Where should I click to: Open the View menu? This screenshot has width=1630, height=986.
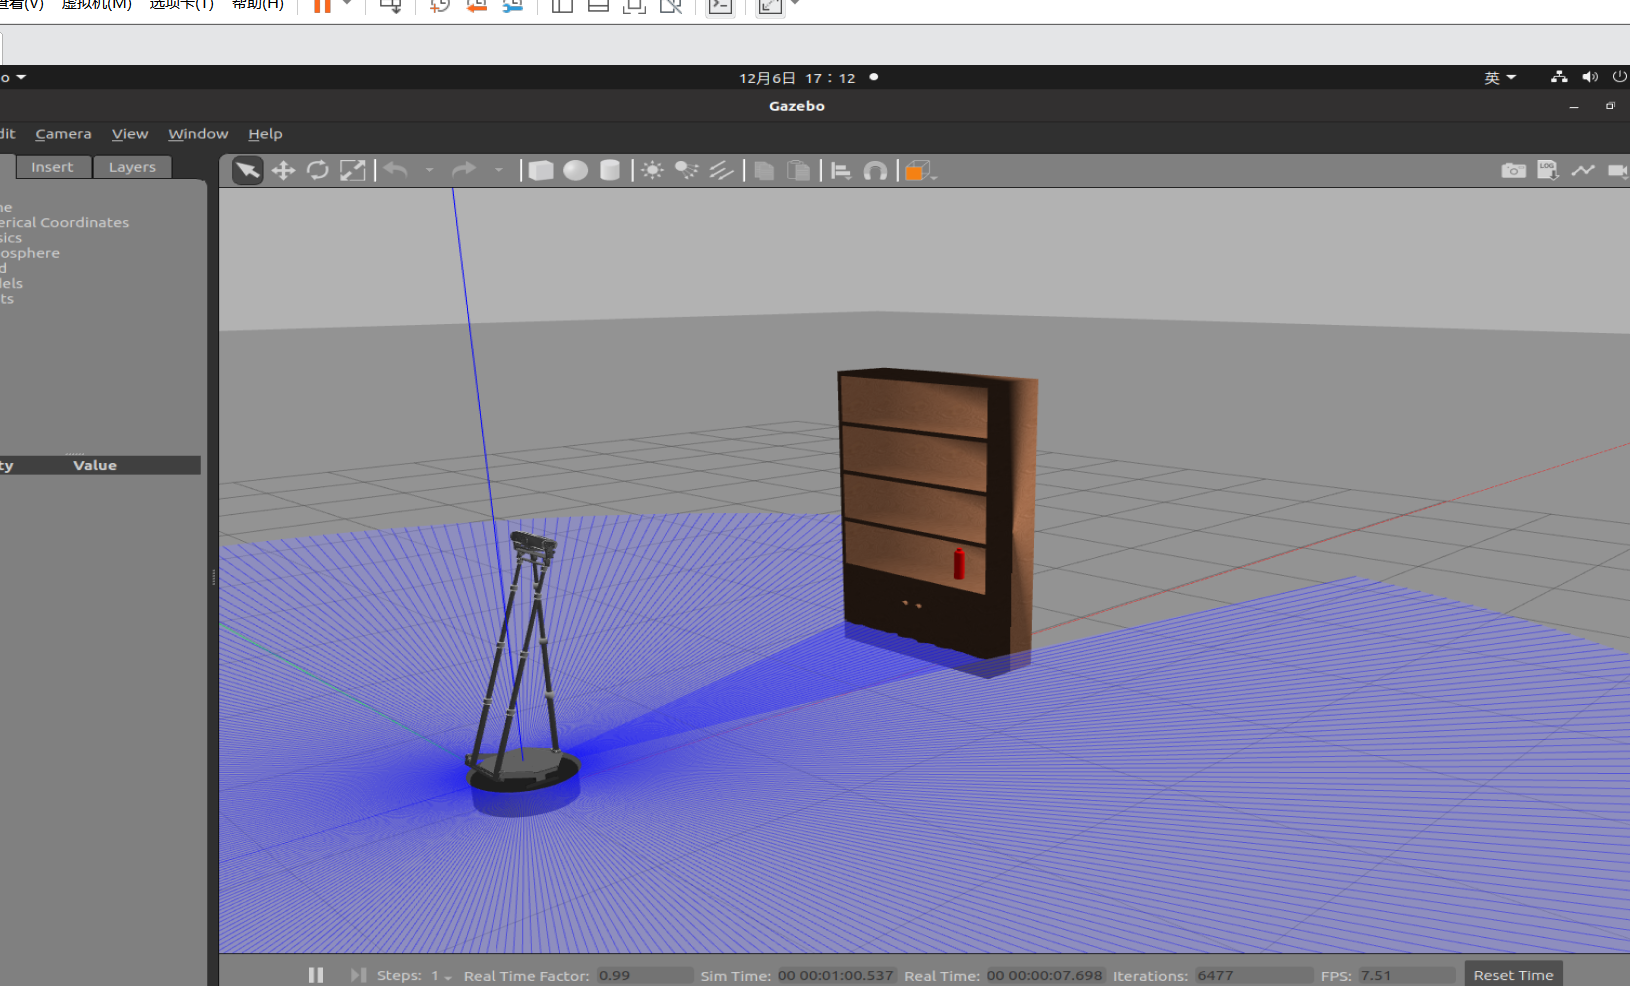click(x=130, y=134)
